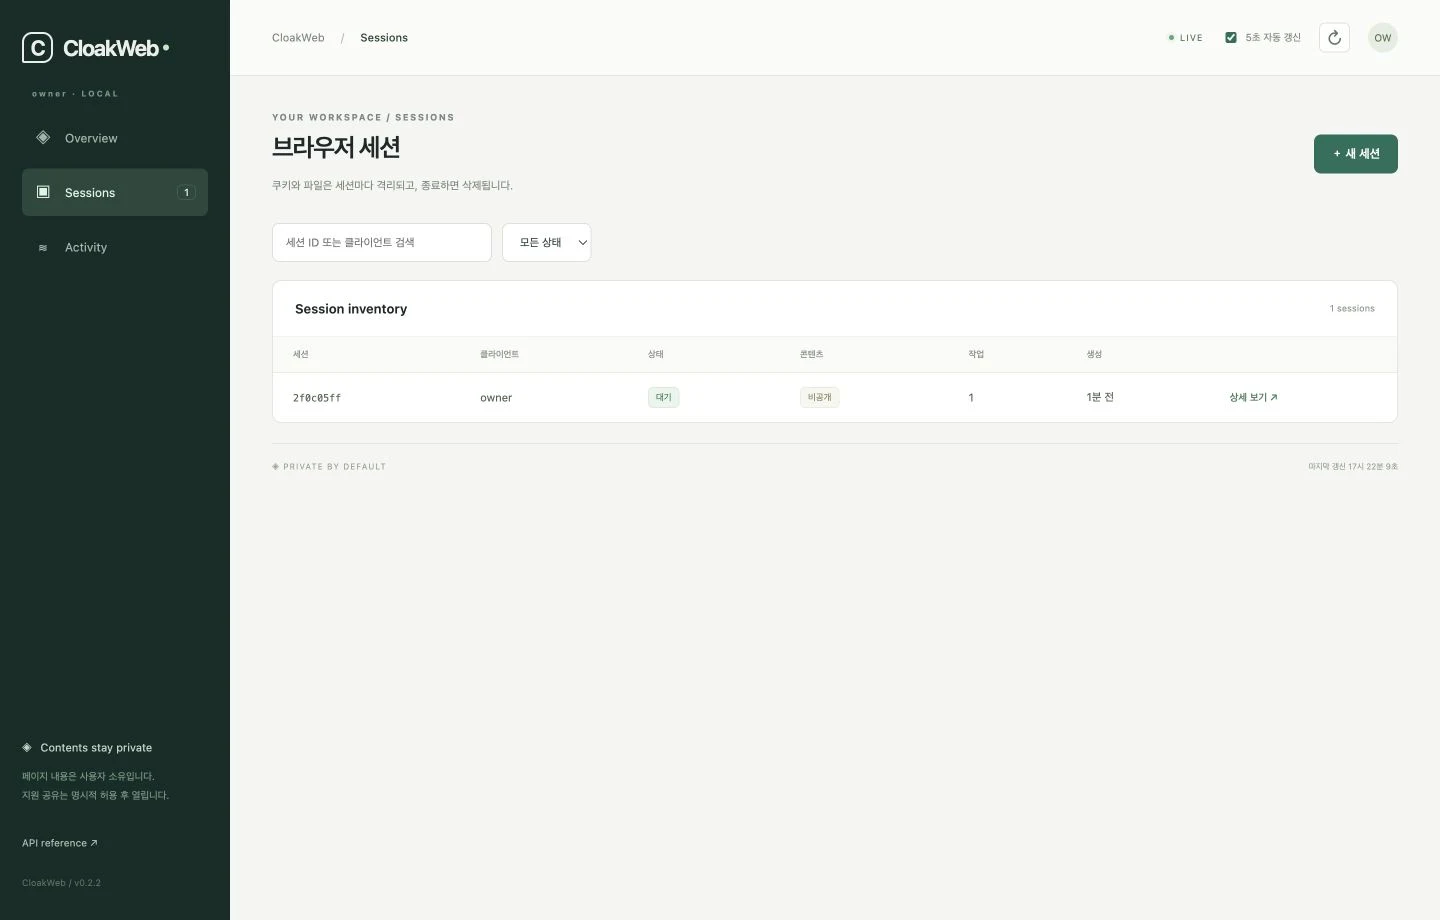Open the OW user avatar
Screen dimensions: 1440x920
point(1382,38)
